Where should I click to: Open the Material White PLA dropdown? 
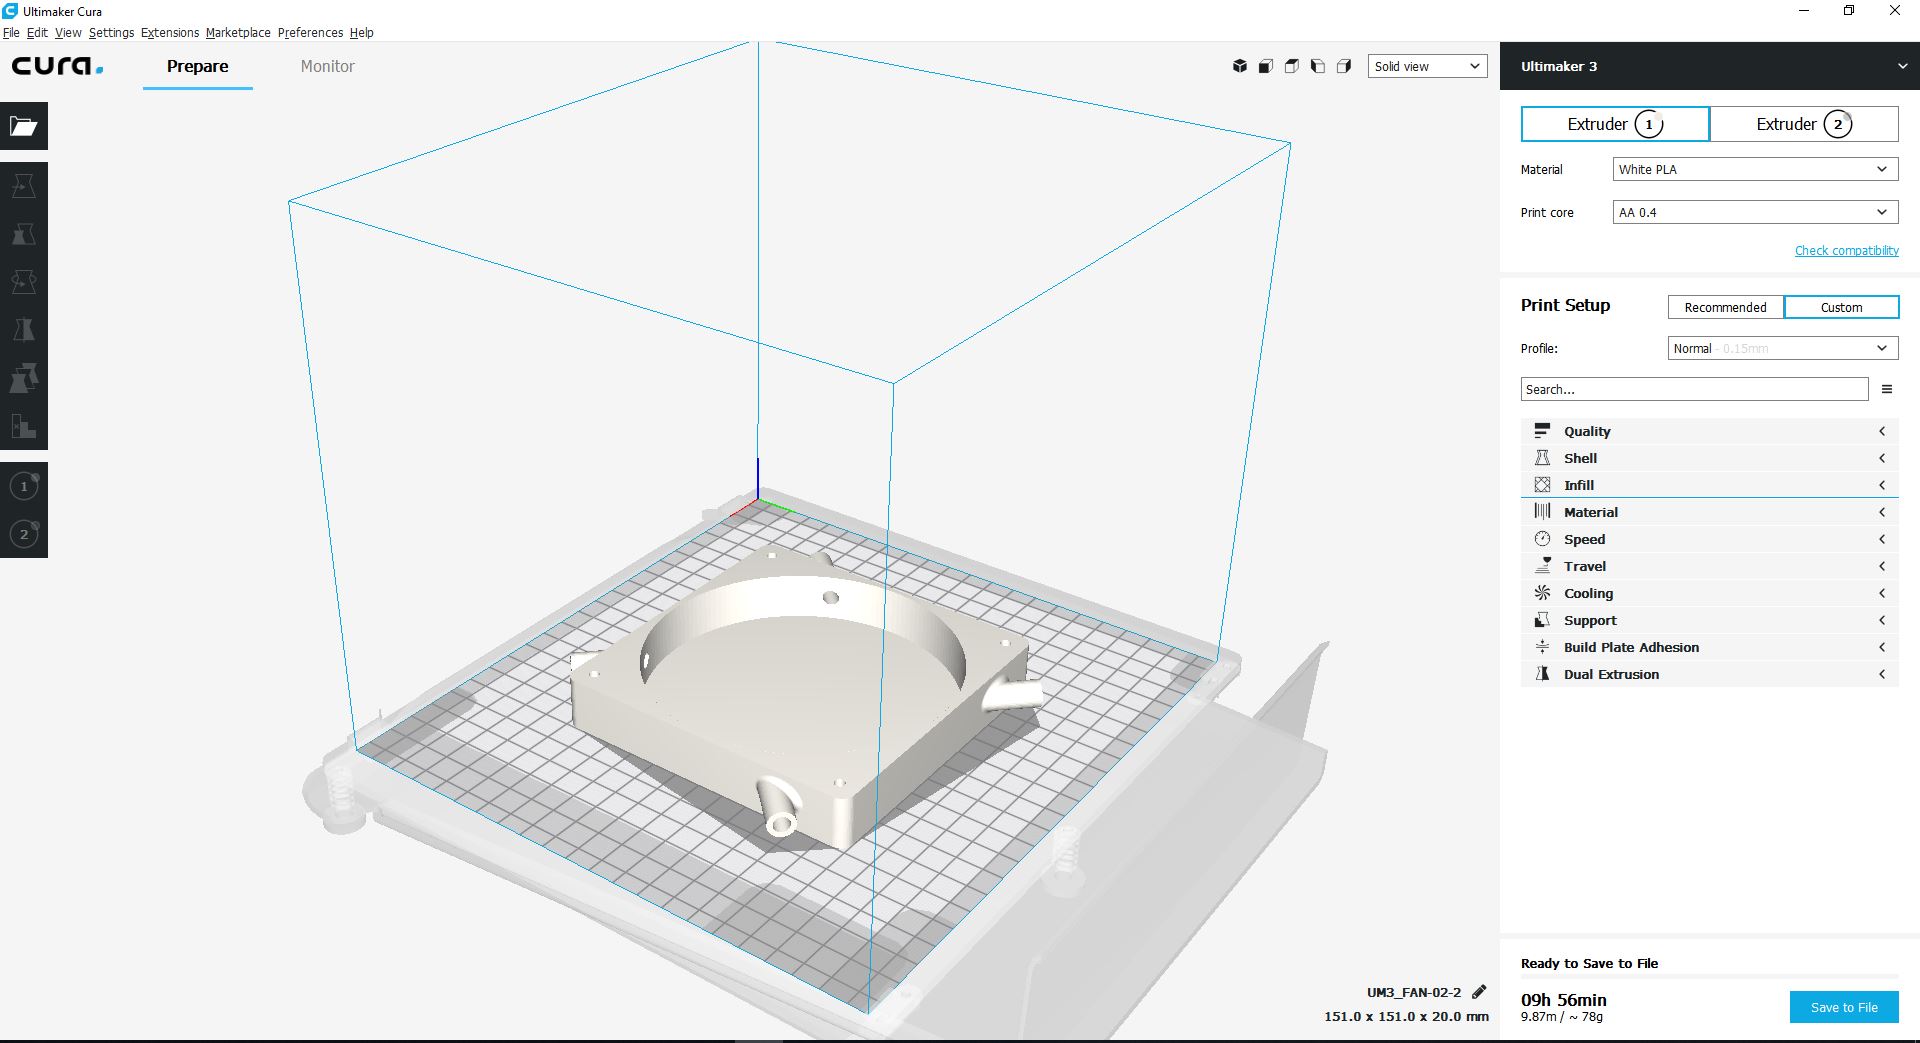(1755, 169)
